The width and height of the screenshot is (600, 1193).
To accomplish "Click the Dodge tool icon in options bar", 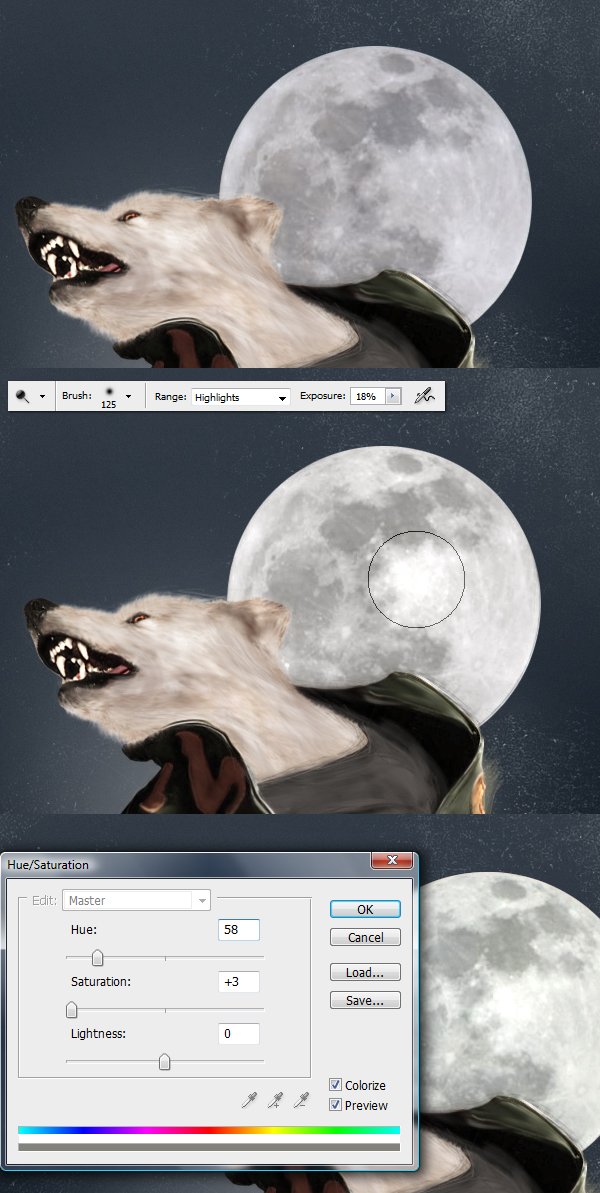I will tap(23, 396).
